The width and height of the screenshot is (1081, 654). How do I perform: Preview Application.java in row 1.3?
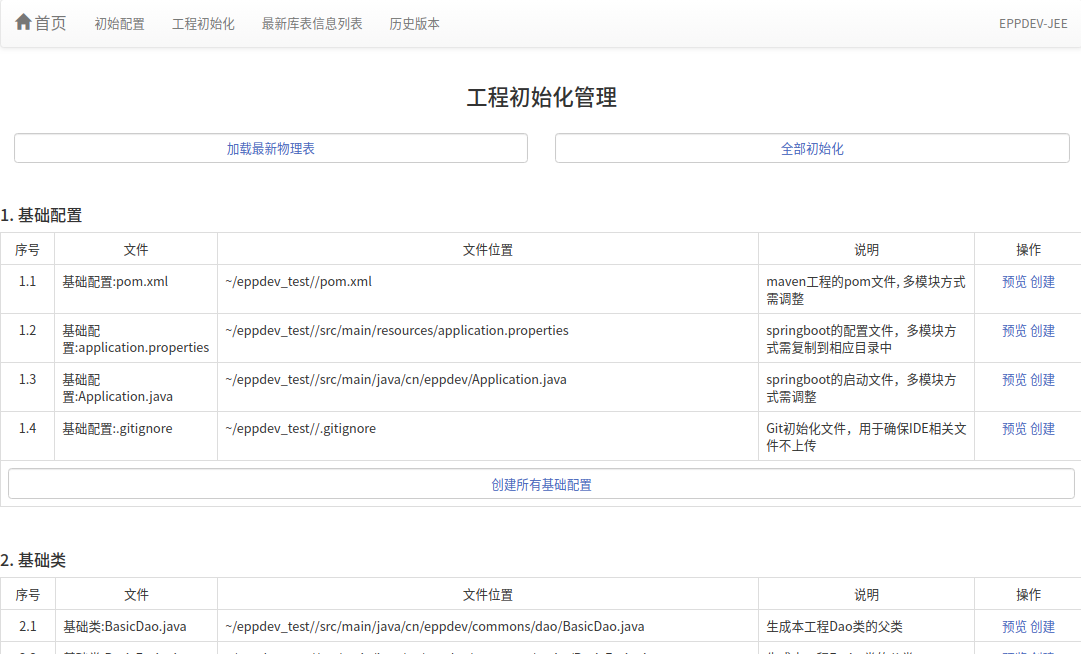tap(1014, 380)
